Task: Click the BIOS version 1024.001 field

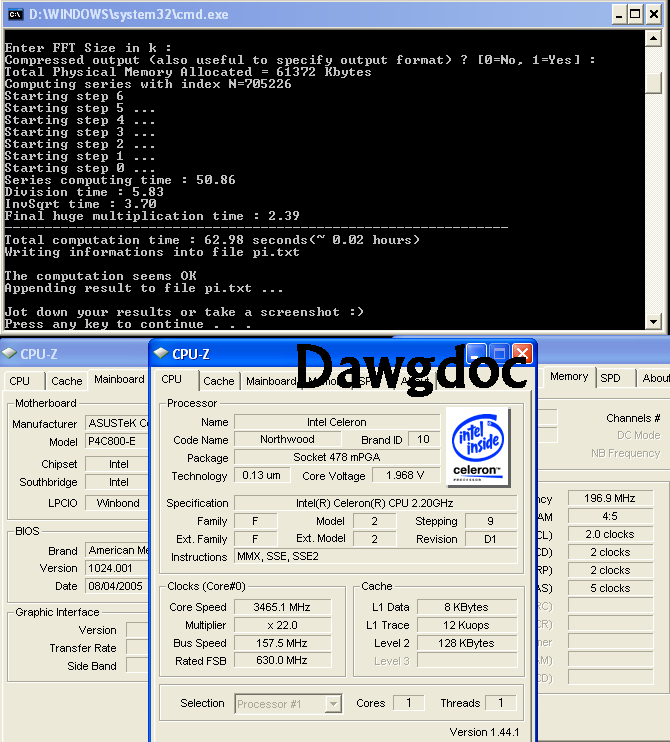Action: (x=117, y=568)
